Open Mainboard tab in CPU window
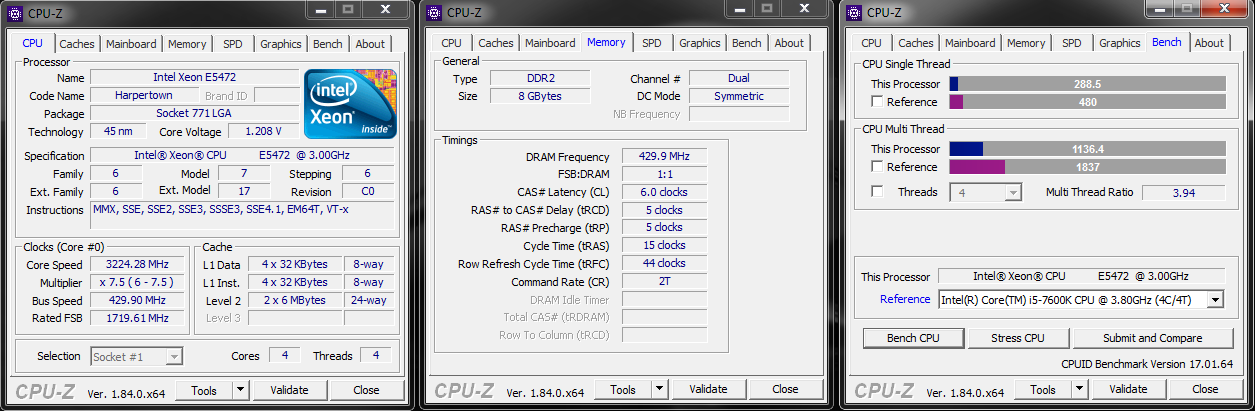 click(131, 44)
